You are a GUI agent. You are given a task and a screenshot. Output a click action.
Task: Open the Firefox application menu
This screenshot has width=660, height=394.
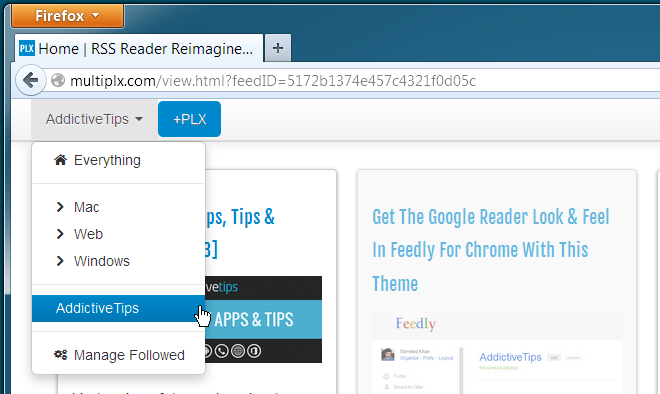tap(67, 16)
